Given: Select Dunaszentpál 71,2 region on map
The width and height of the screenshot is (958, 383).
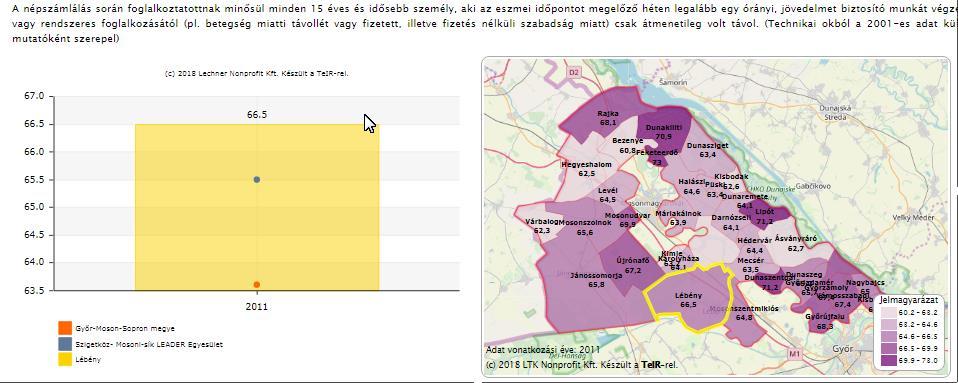Looking at the screenshot, I should (x=770, y=282).
